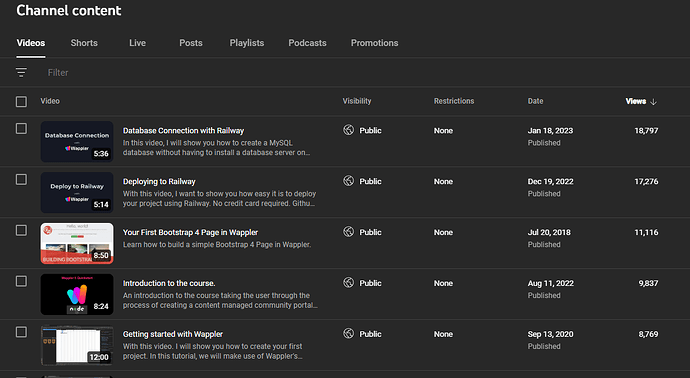Click the globe icon on Introduction to the course row
Viewport: 690px width, 378px height.
point(349,283)
